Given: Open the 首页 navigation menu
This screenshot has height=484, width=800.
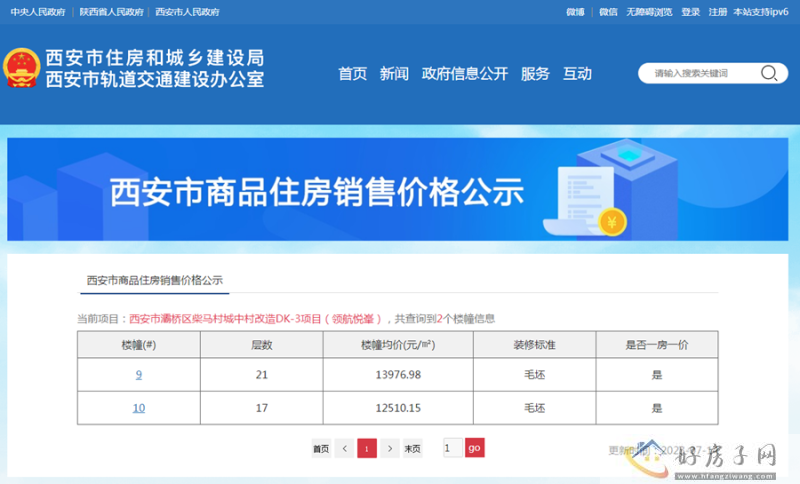Looking at the screenshot, I should 353,74.
